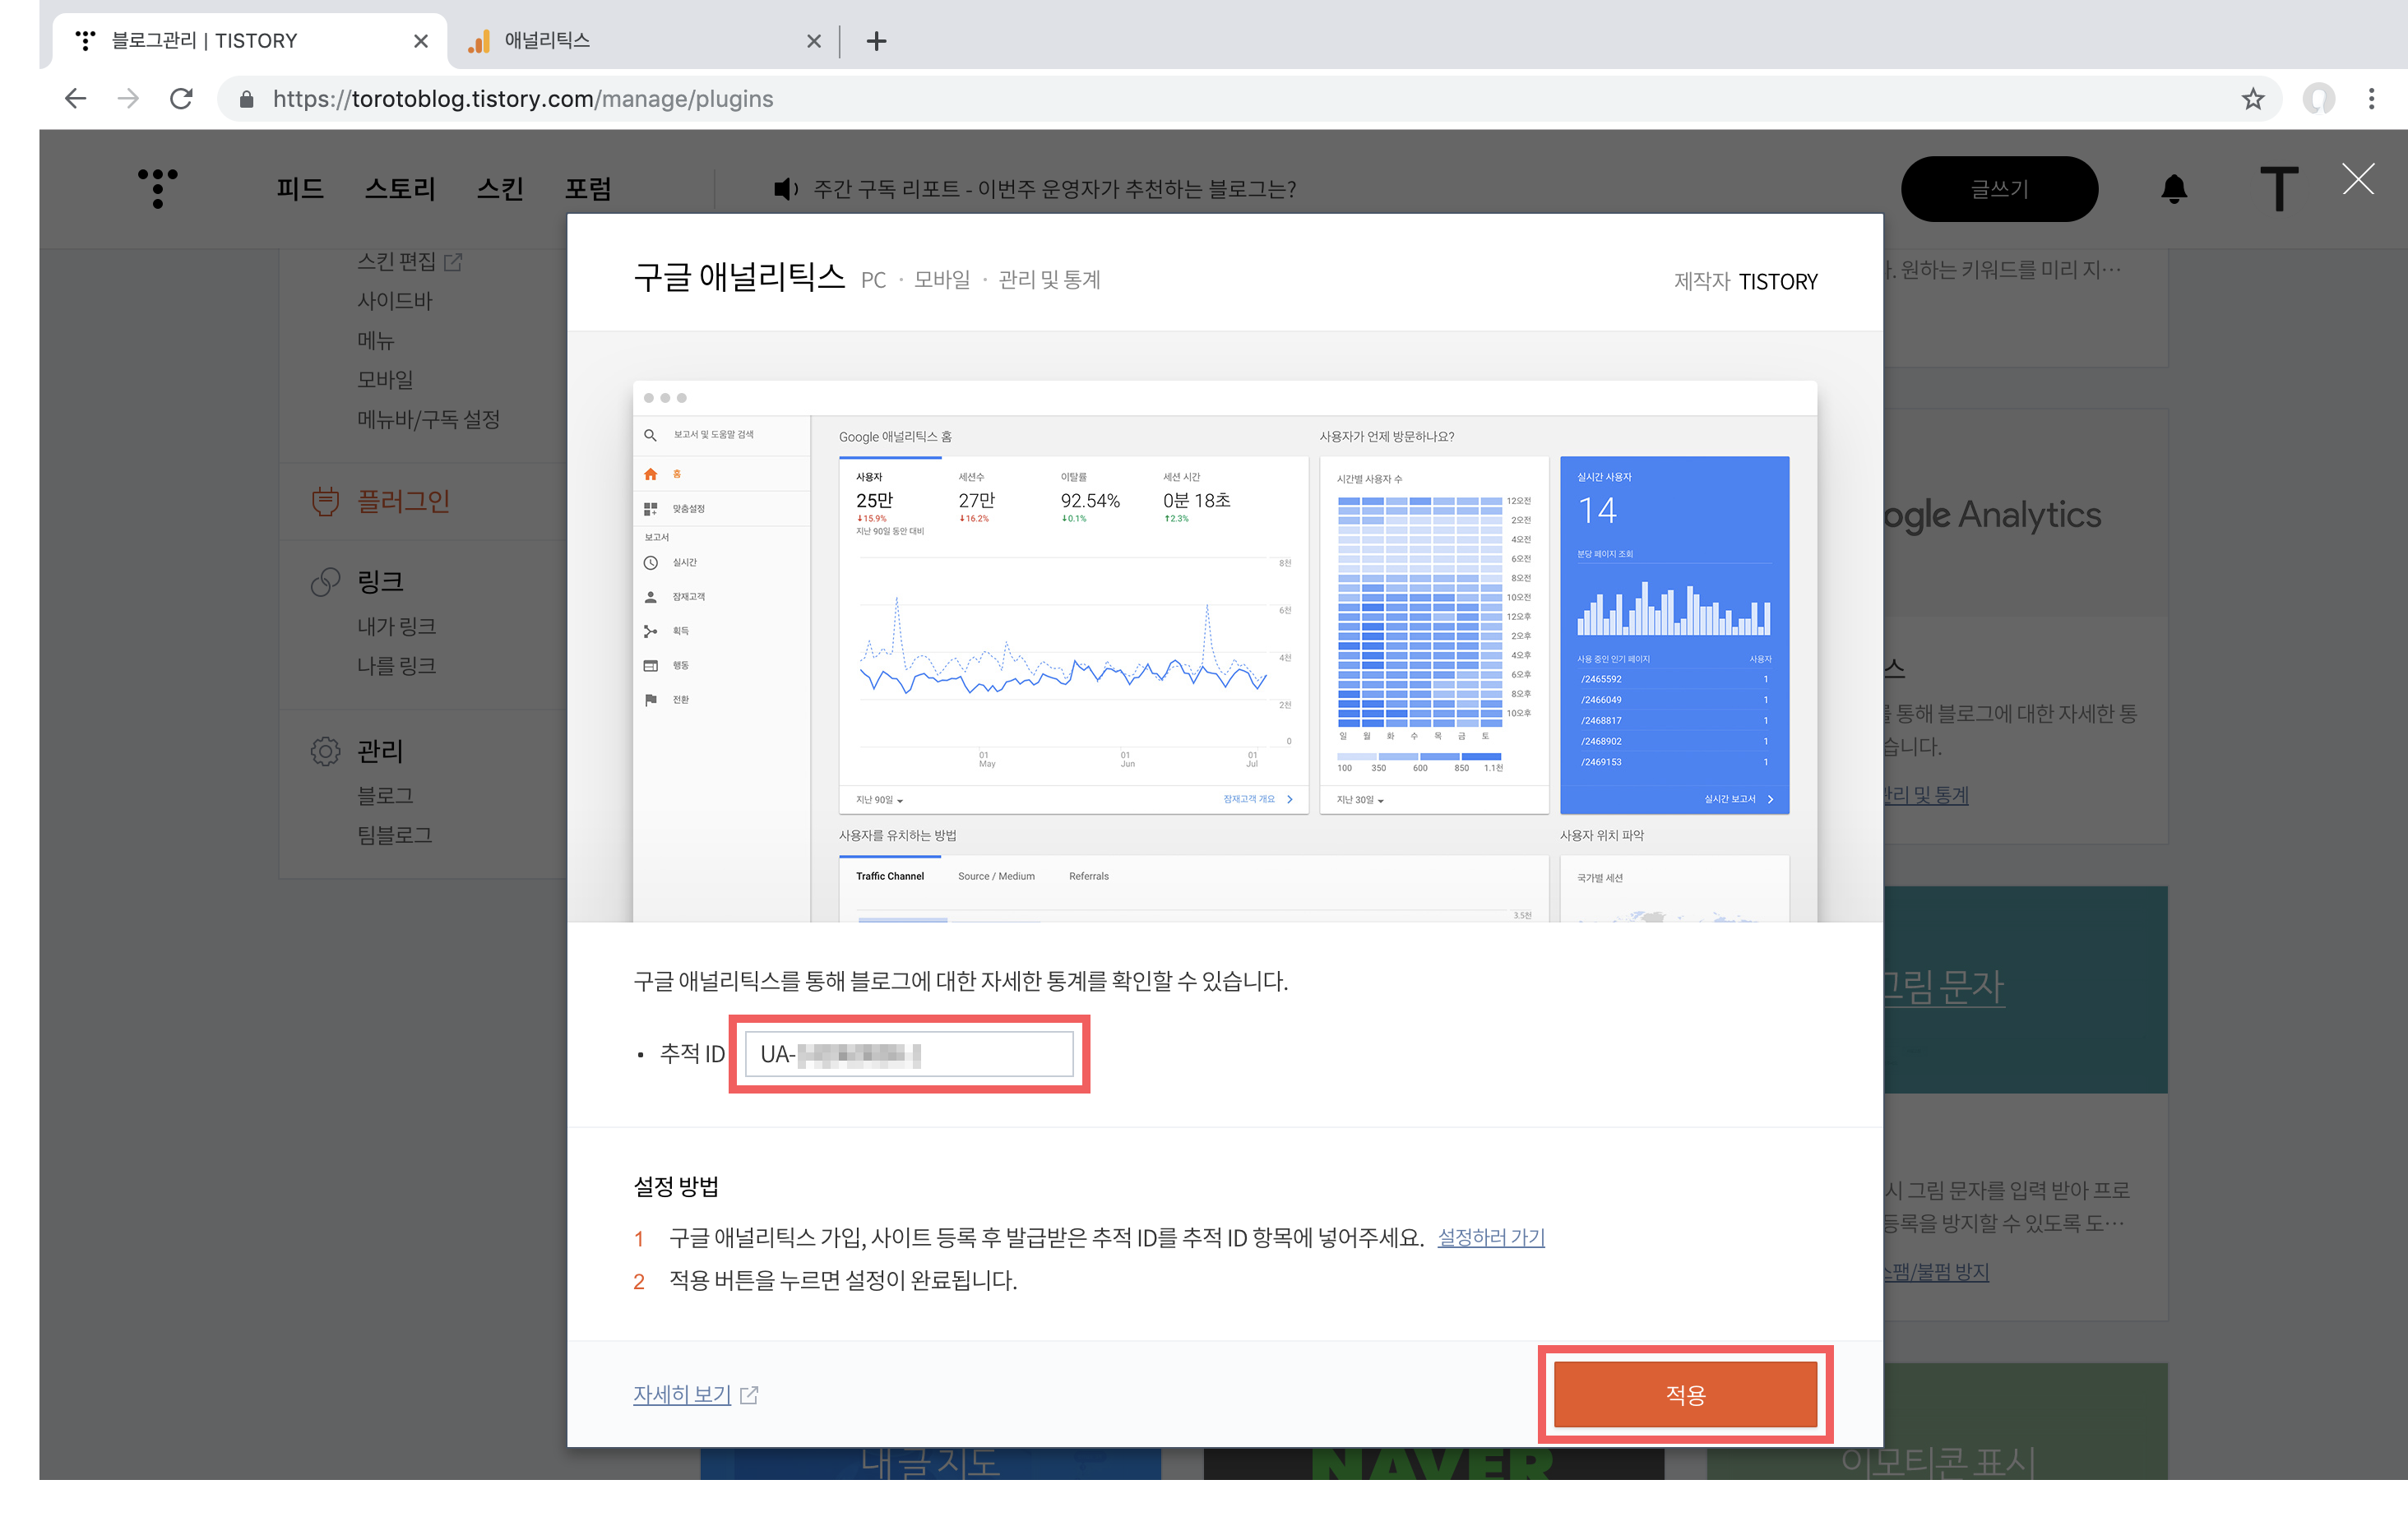
Task: Open 메뉴 settings in sidebar
Action: [x=376, y=341]
